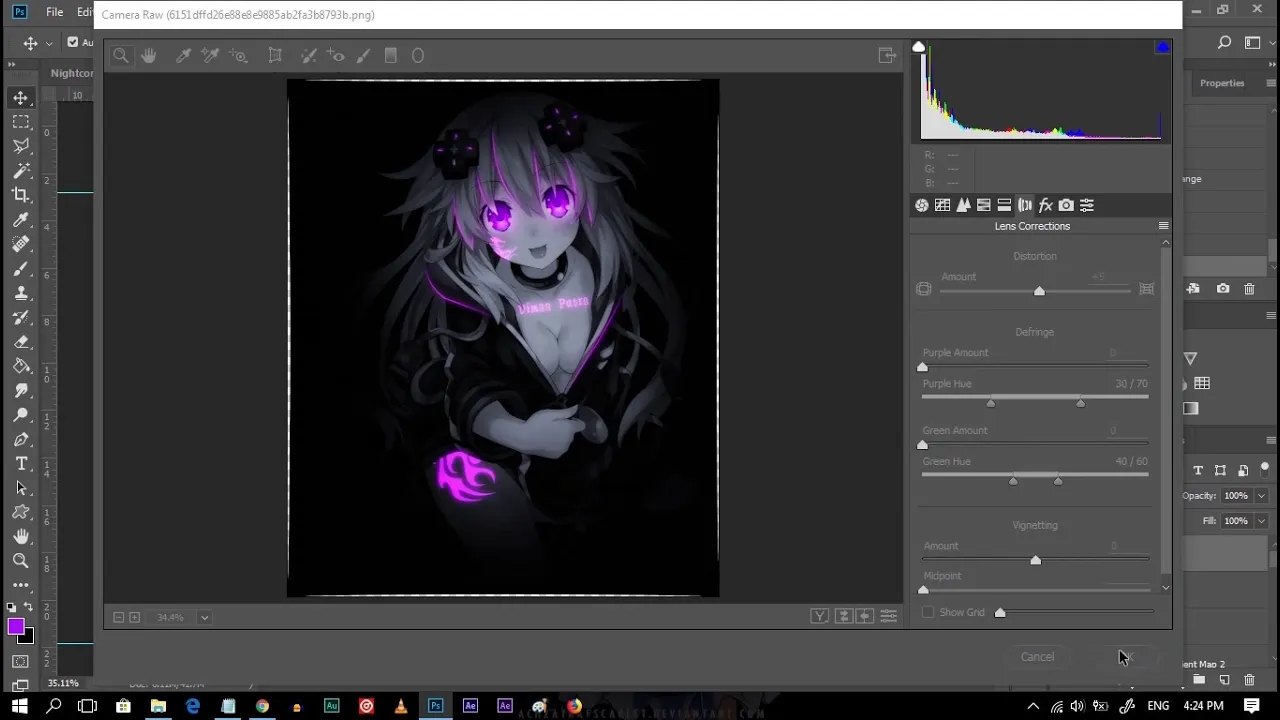Screen dimensions: 1280x720
Task: Click the Distortion Amount value field
Action: pos(1109,277)
